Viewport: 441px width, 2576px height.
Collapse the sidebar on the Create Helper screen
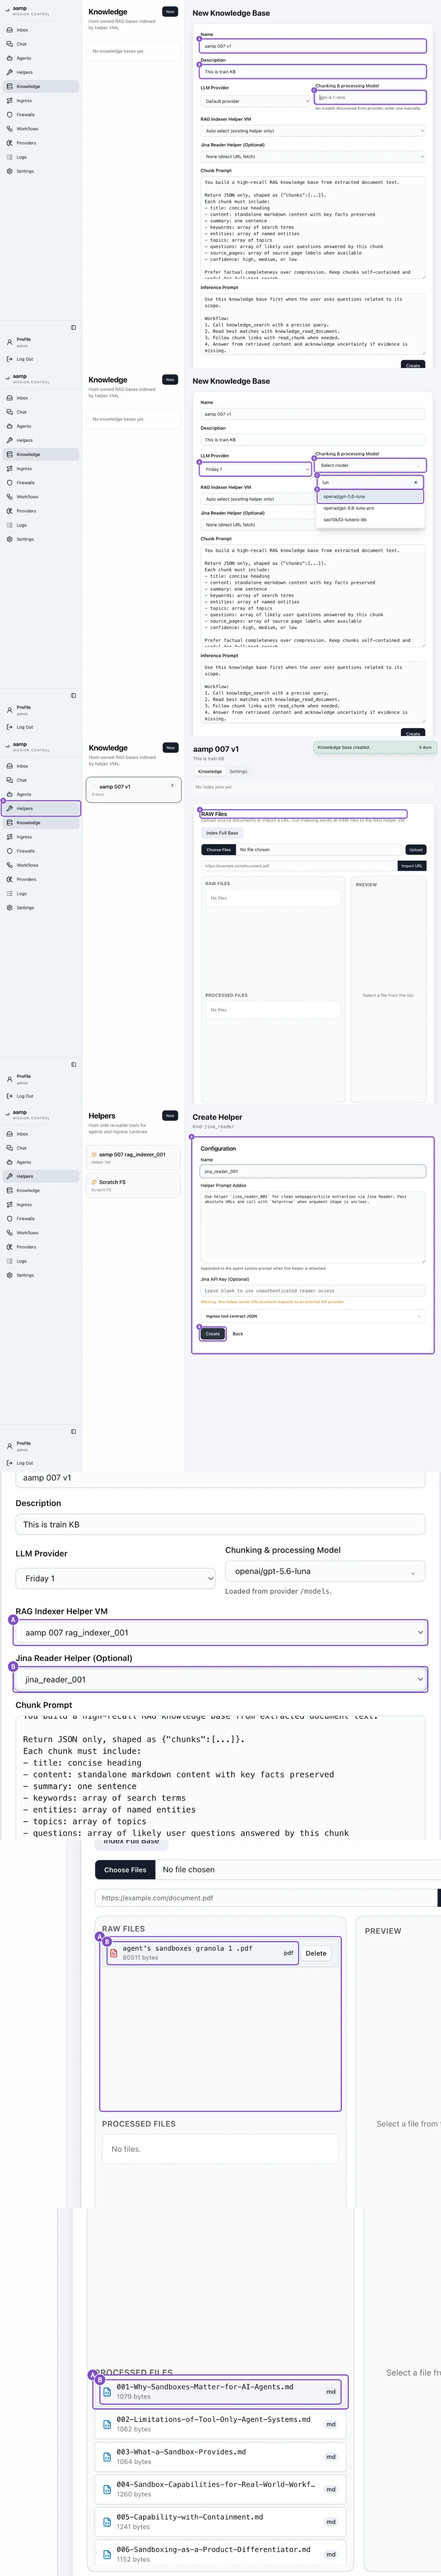coord(73,1431)
